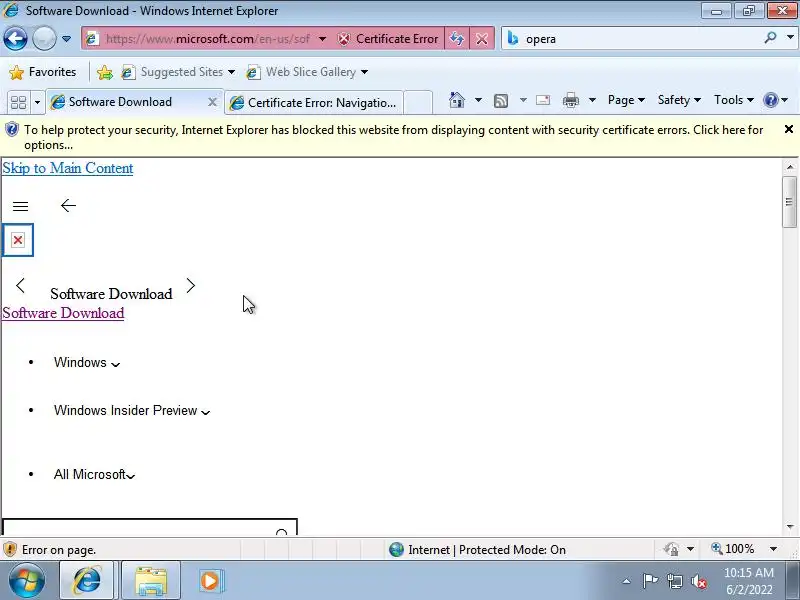Click the Home toolbar icon
This screenshot has height=600, width=800.
pyautogui.click(x=457, y=101)
